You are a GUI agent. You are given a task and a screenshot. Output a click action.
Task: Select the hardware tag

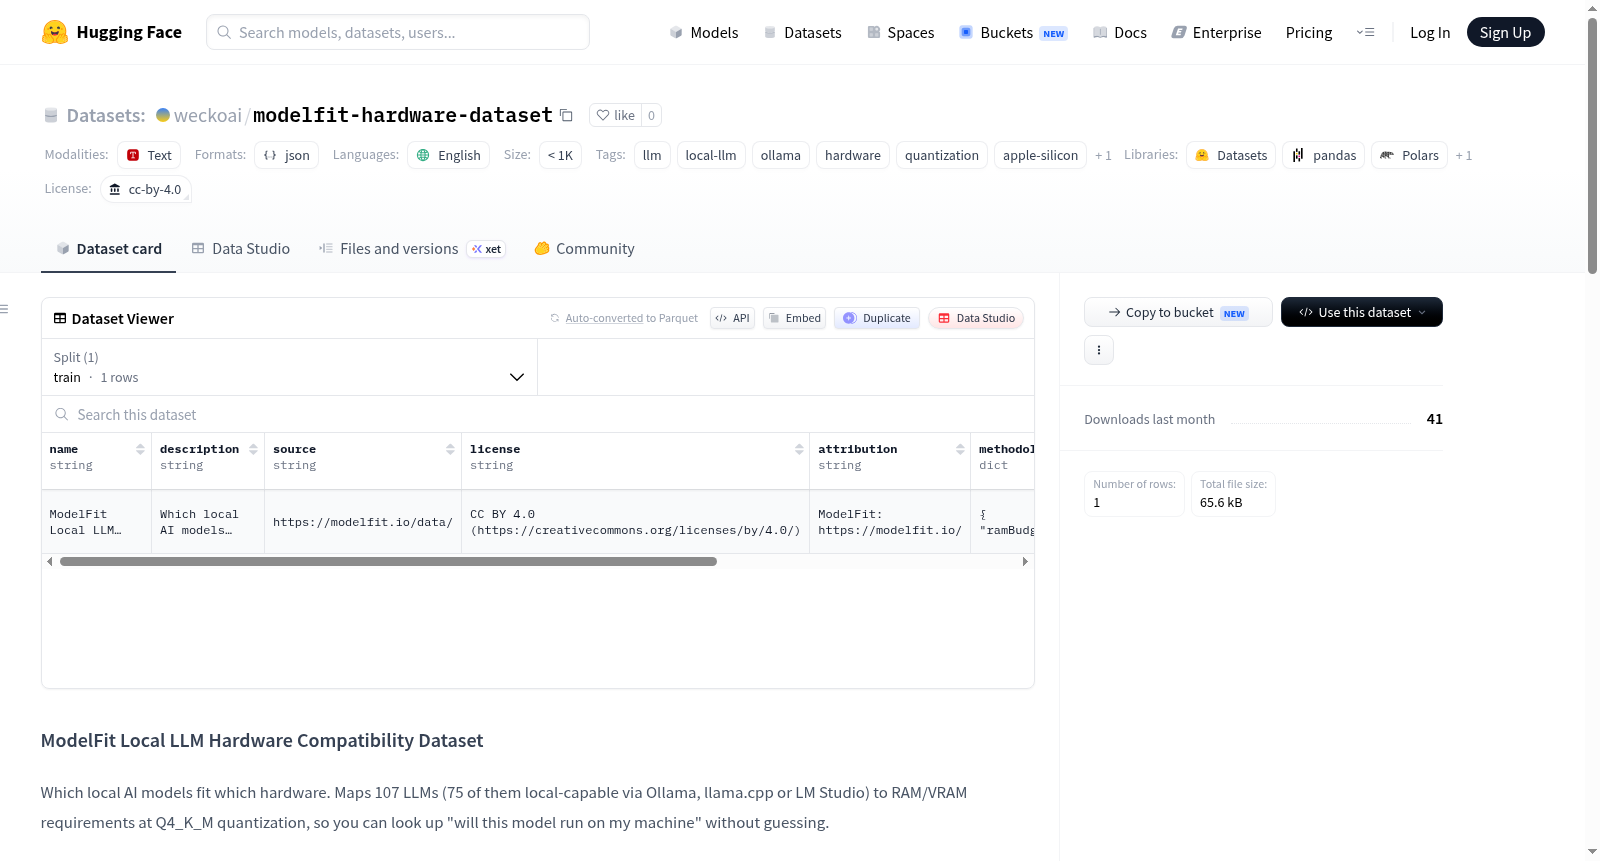point(853,155)
